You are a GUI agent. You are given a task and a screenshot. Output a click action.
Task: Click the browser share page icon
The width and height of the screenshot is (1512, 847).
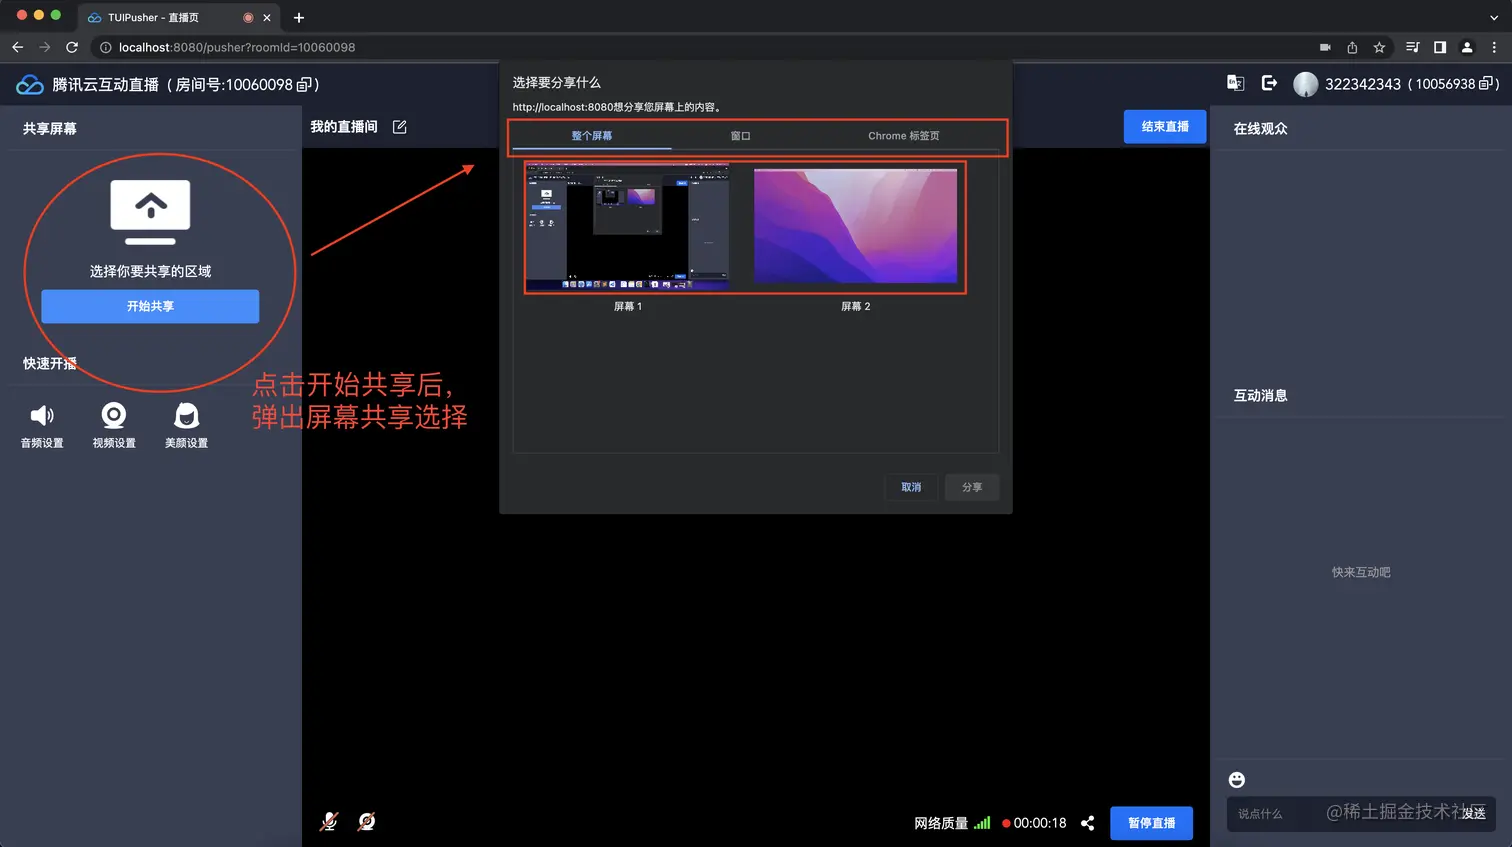1352,47
